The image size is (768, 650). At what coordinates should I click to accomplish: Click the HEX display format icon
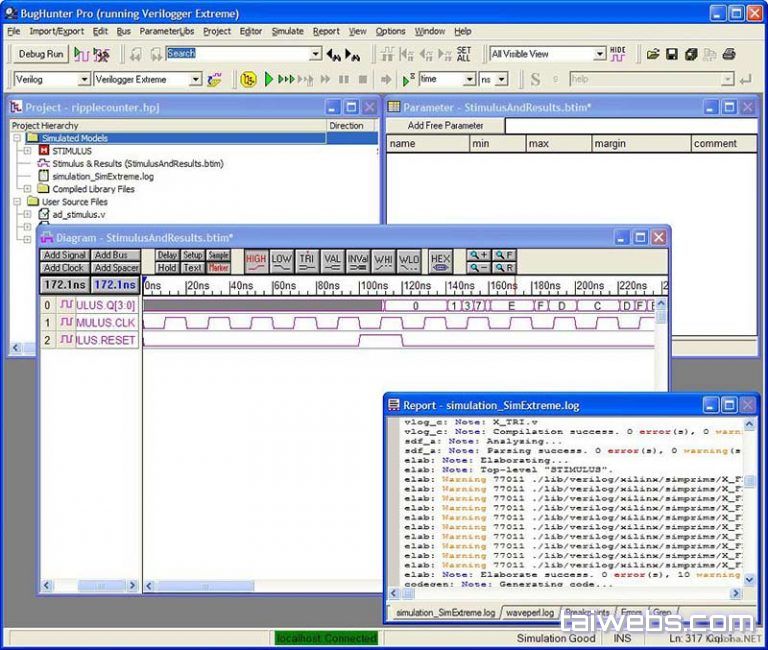click(440, 261)
